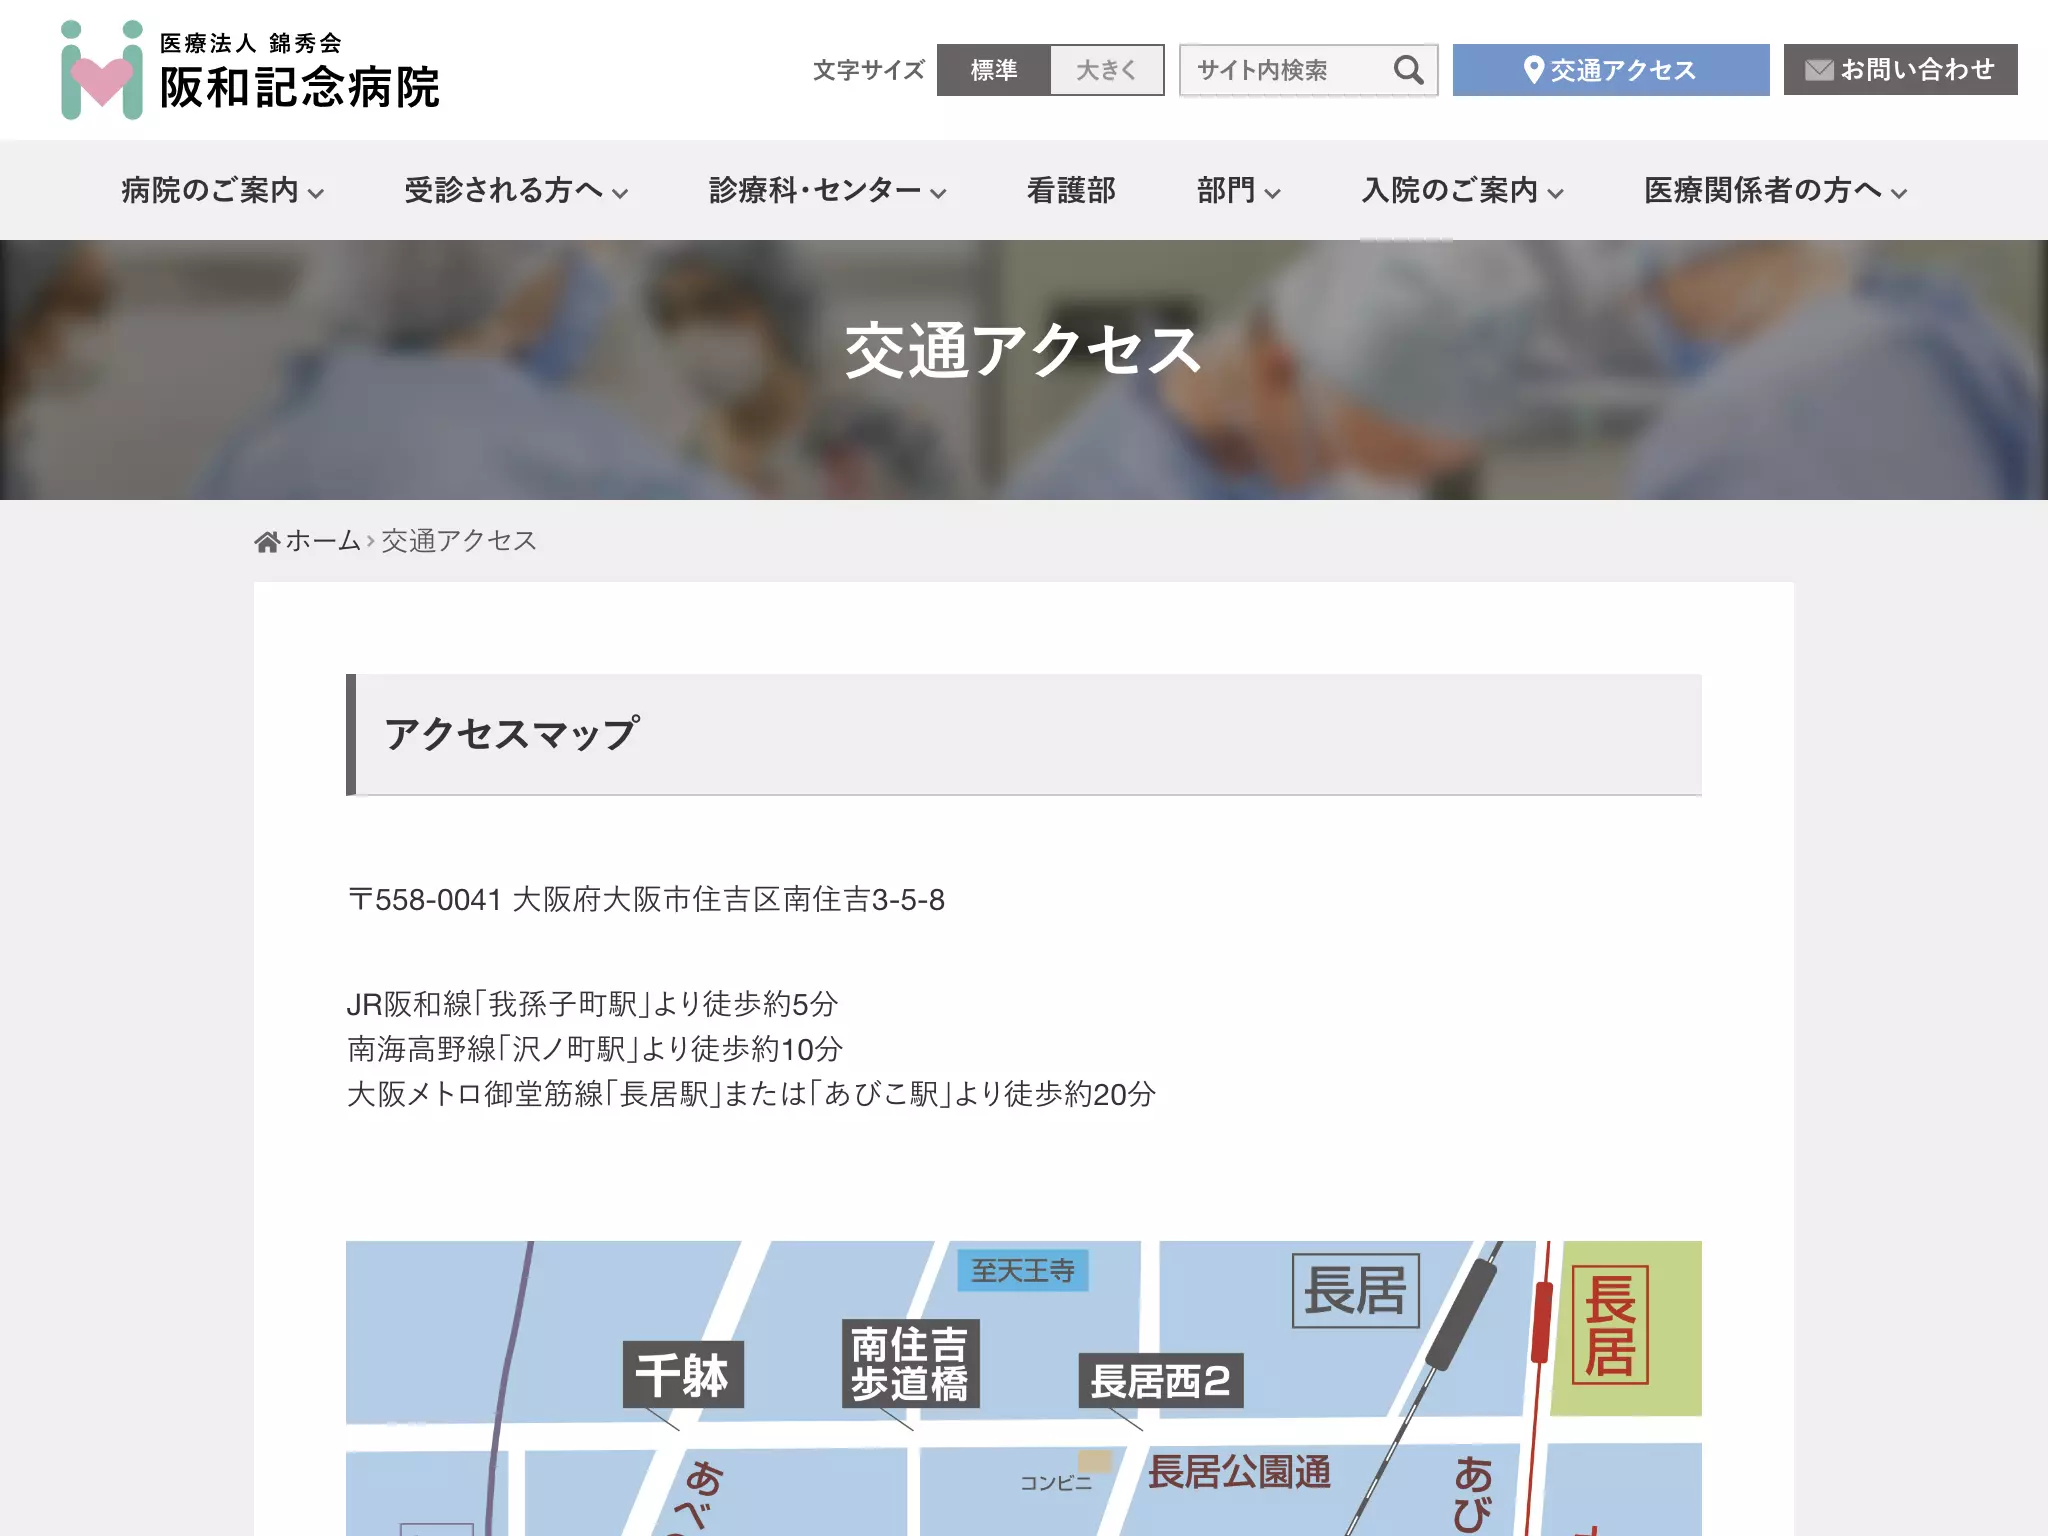Open the 医療関係者の方へ menu item
2048x1536 pixels.
click(1763, 190)
